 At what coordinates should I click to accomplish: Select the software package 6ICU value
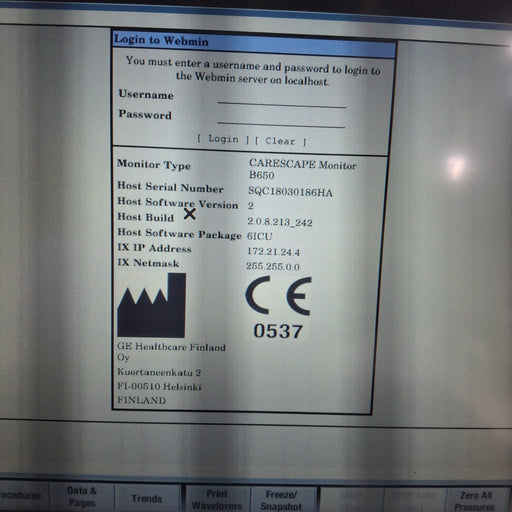click(259, 236)
